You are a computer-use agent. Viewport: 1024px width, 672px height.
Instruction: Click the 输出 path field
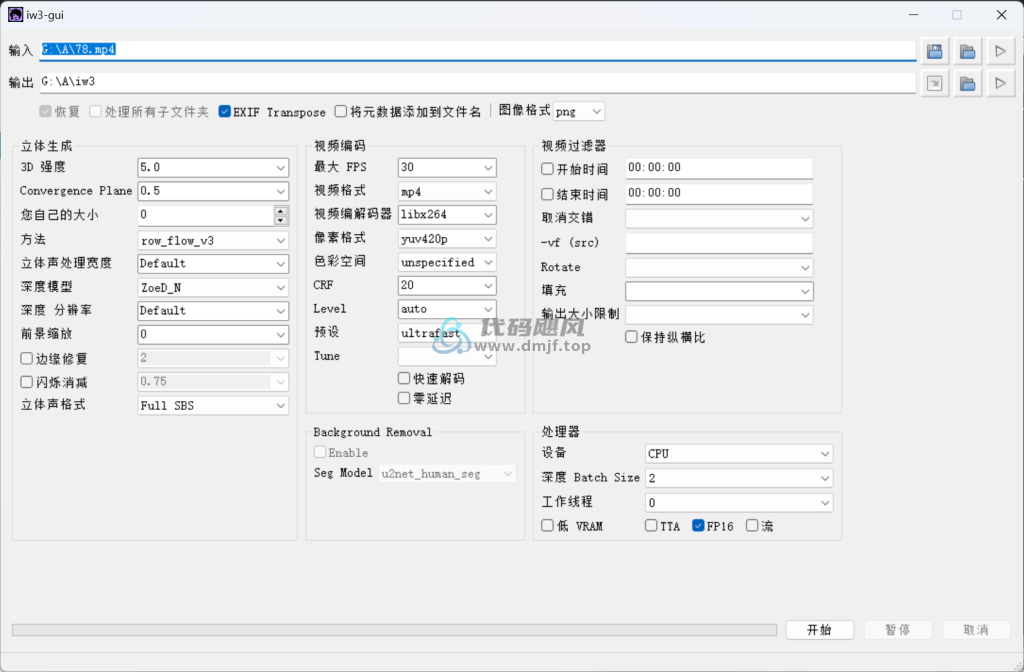point(477,82)
